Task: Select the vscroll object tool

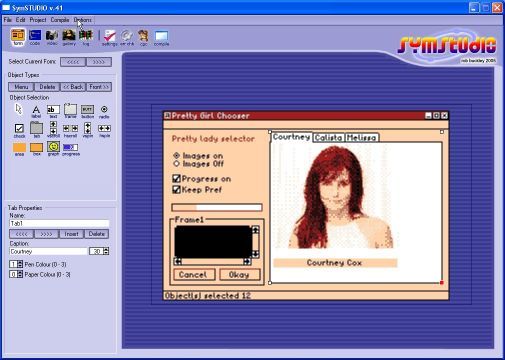Action: click(53, 129)
